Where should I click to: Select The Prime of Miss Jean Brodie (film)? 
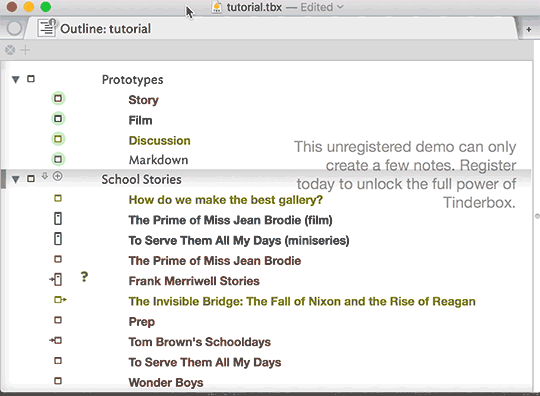click(230, 220)
